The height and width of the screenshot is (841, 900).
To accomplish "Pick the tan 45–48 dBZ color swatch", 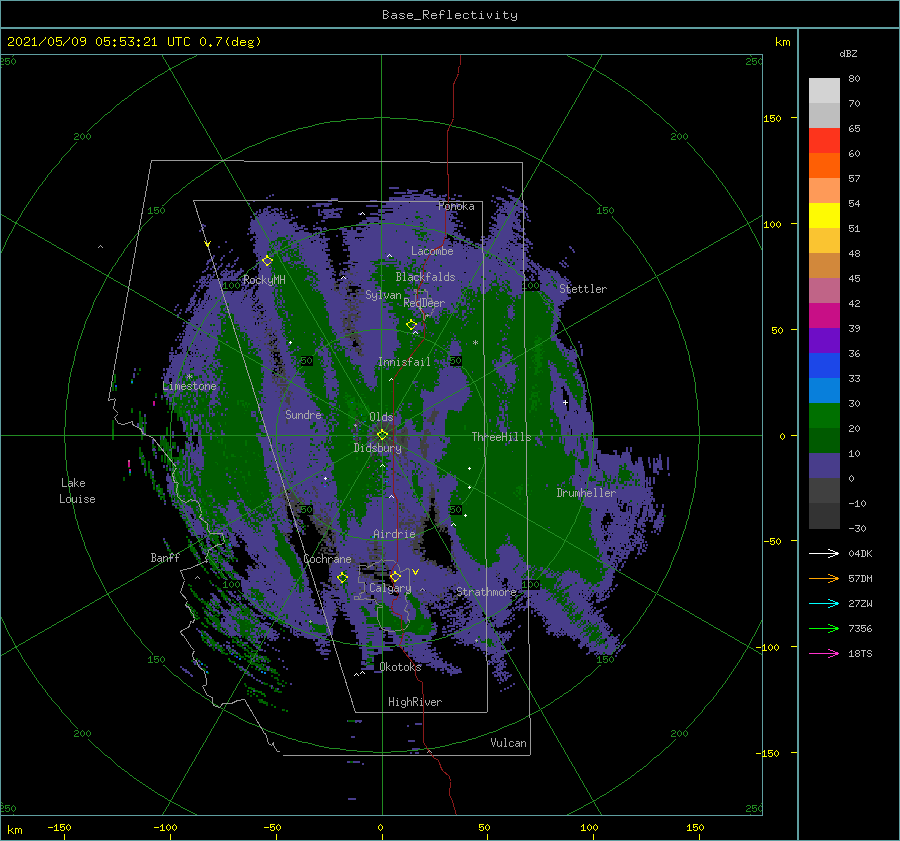I will click(824, 266).
